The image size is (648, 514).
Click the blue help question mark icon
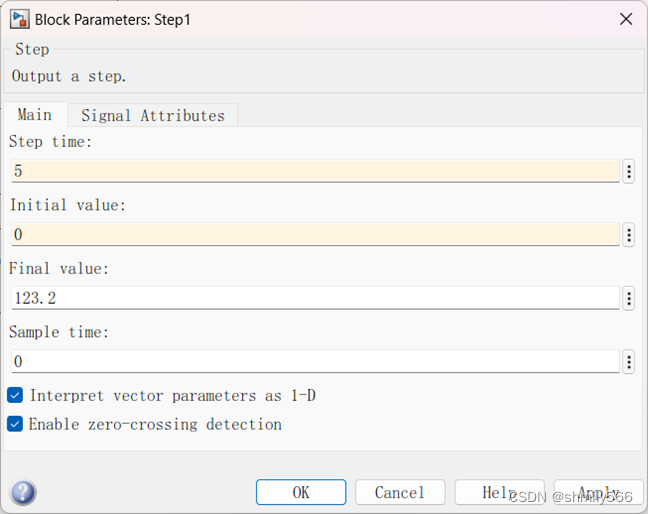pyautogui.click(x=23, y=493)
